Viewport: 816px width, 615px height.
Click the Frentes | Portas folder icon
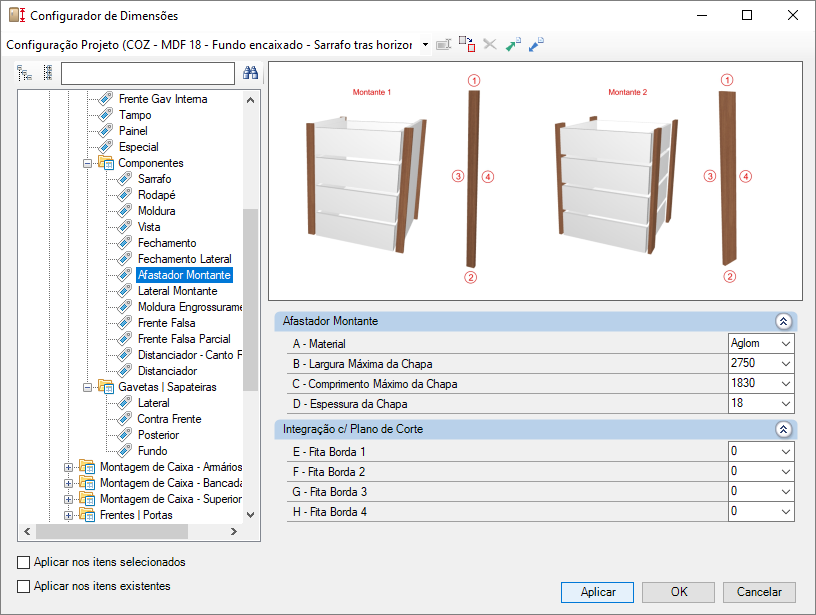tap(87, 515)
